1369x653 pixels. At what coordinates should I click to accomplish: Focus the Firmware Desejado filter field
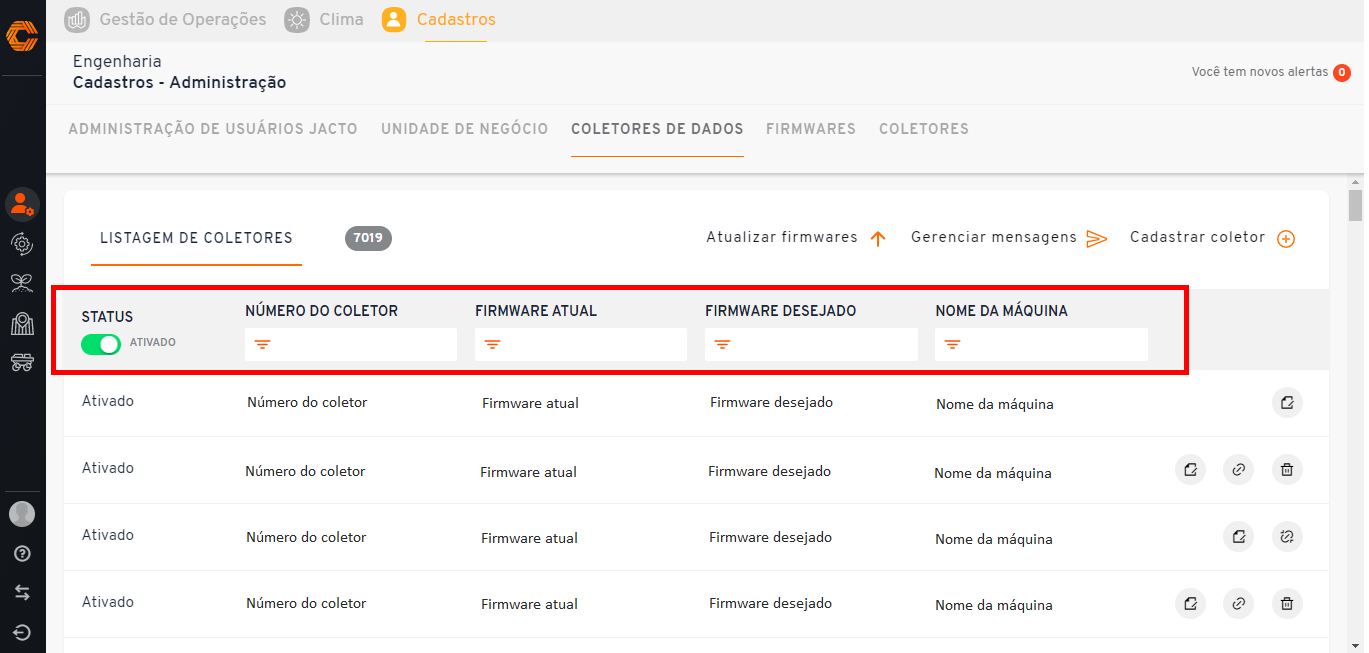point(811,345)
